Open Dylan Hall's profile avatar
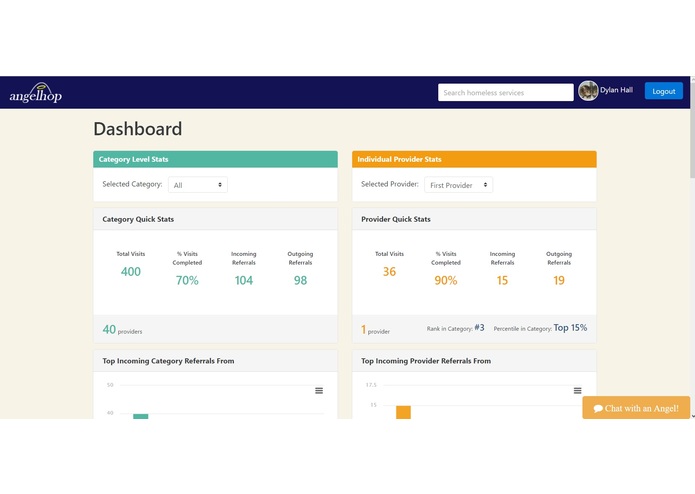Viewport: 695px width, 494px height. click(x=588, y=91)
